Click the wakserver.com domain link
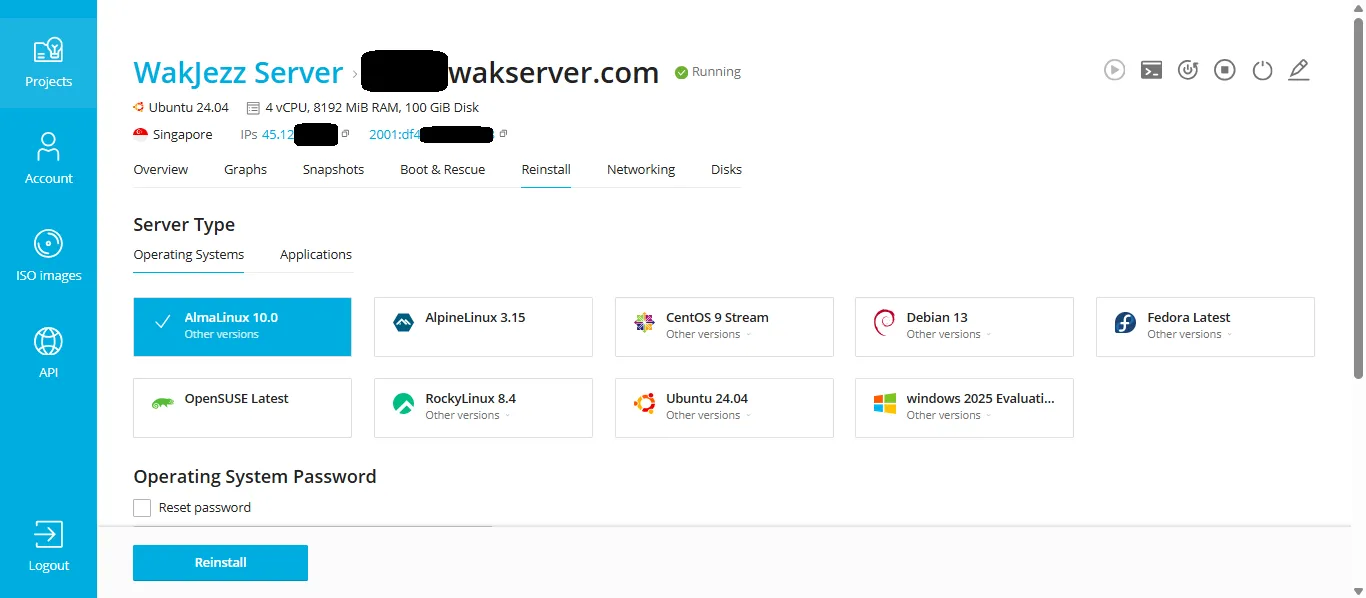 pyautogui.click(x=555, y=71)
